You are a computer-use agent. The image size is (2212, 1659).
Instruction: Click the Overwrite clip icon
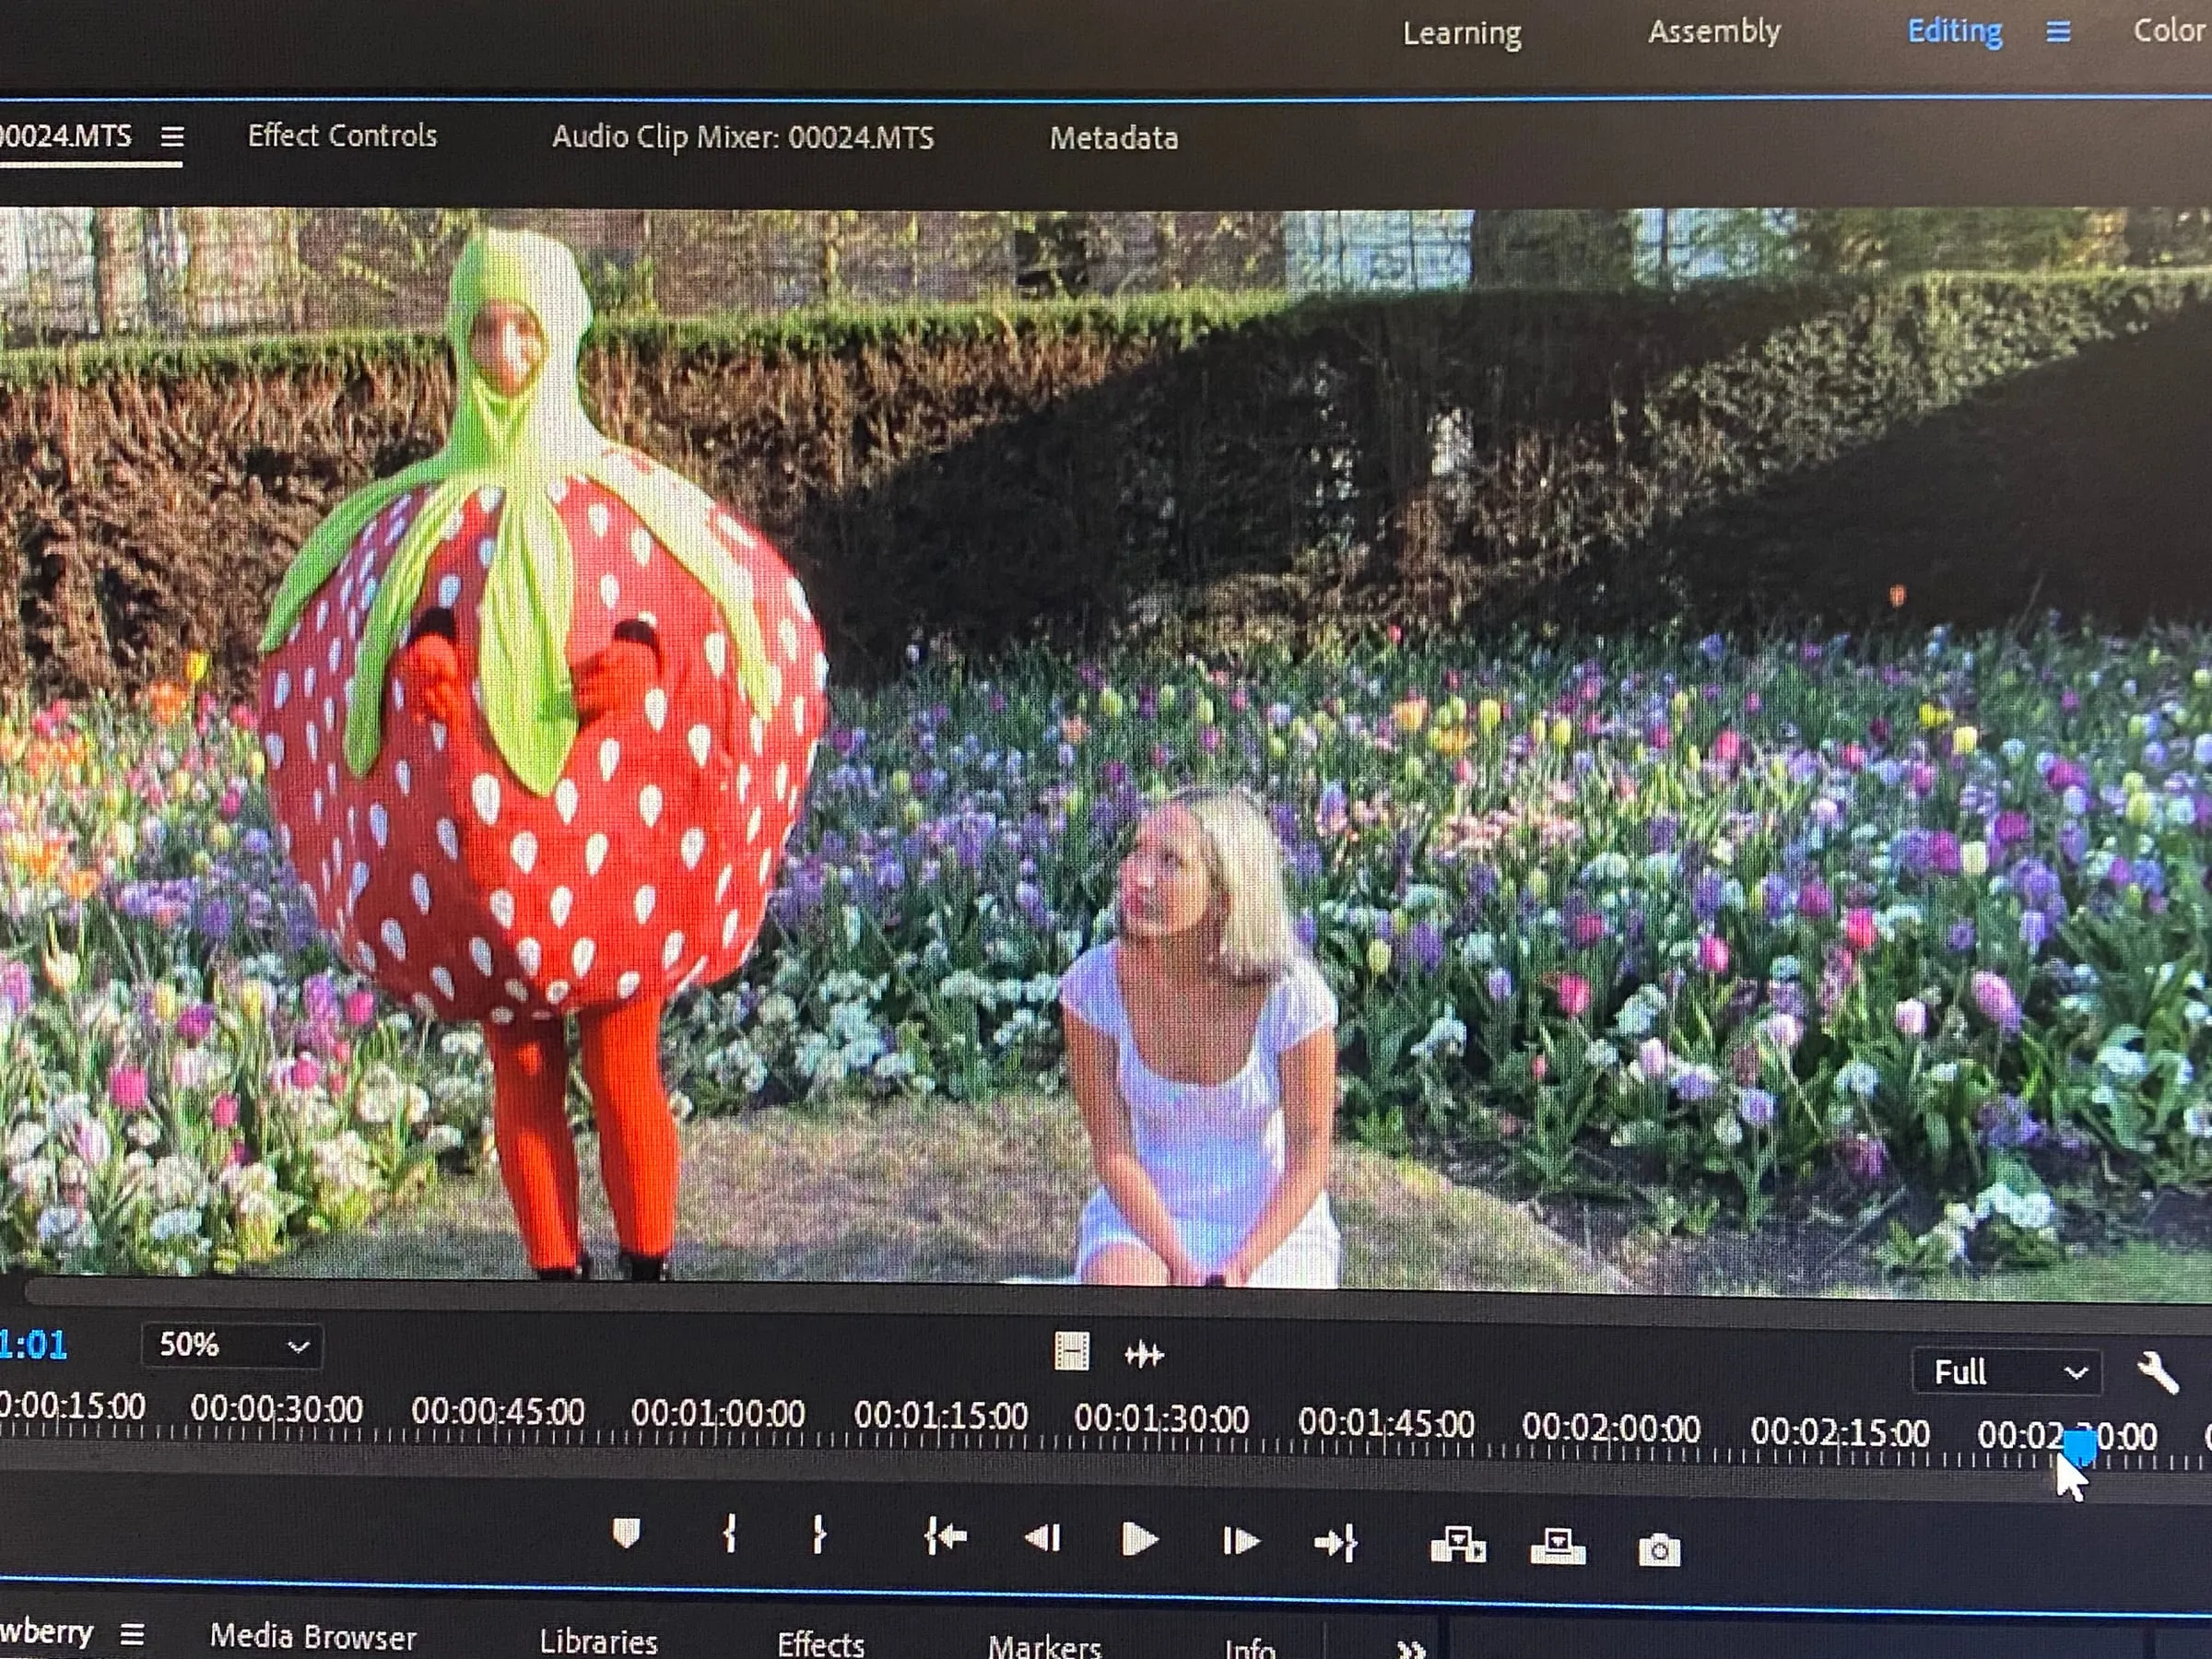pyautogui.click(x=1558, y=1548)
